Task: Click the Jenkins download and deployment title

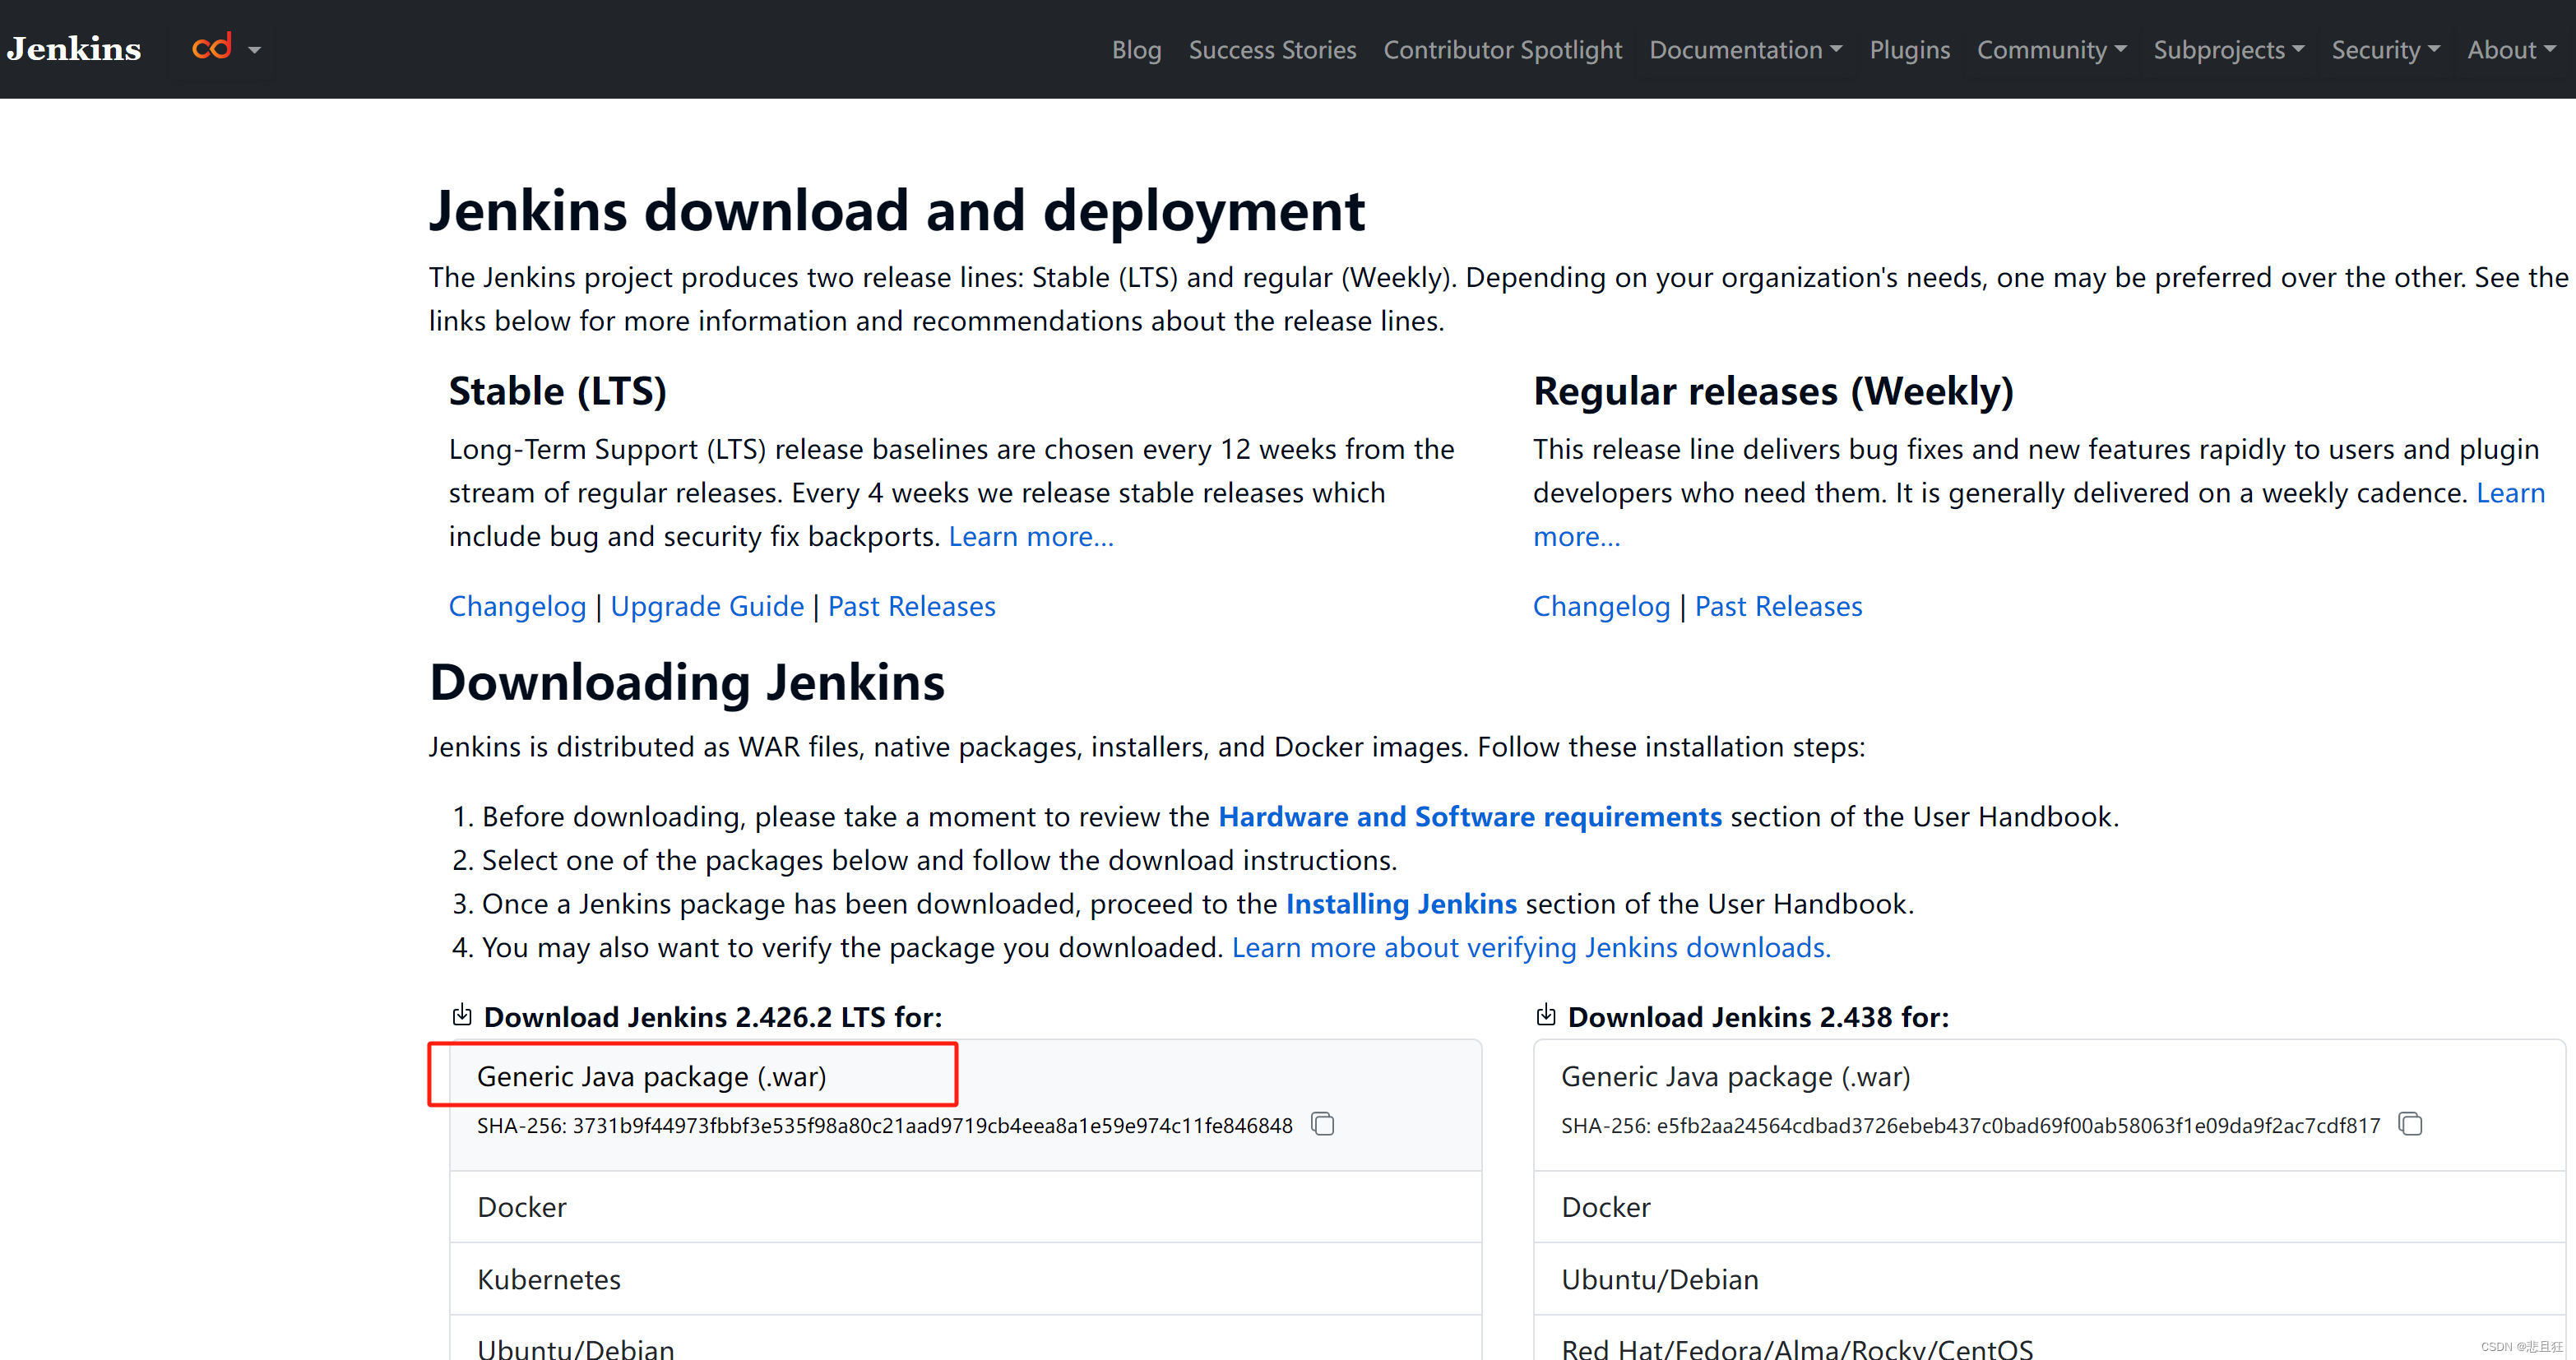Action: pos(896,211)
